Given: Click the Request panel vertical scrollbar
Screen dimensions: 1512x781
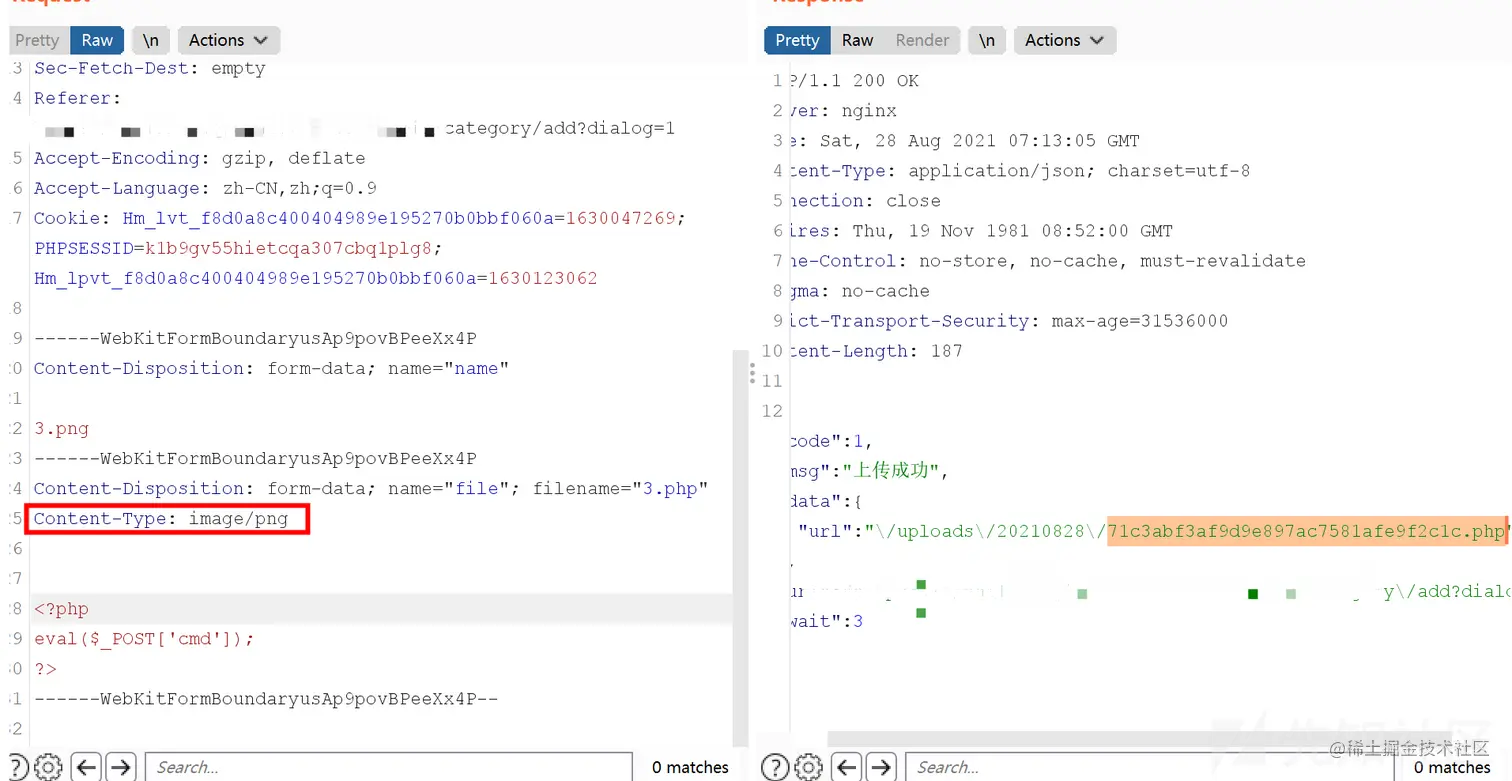Looking at the screenshot, I should pos(740,548).
